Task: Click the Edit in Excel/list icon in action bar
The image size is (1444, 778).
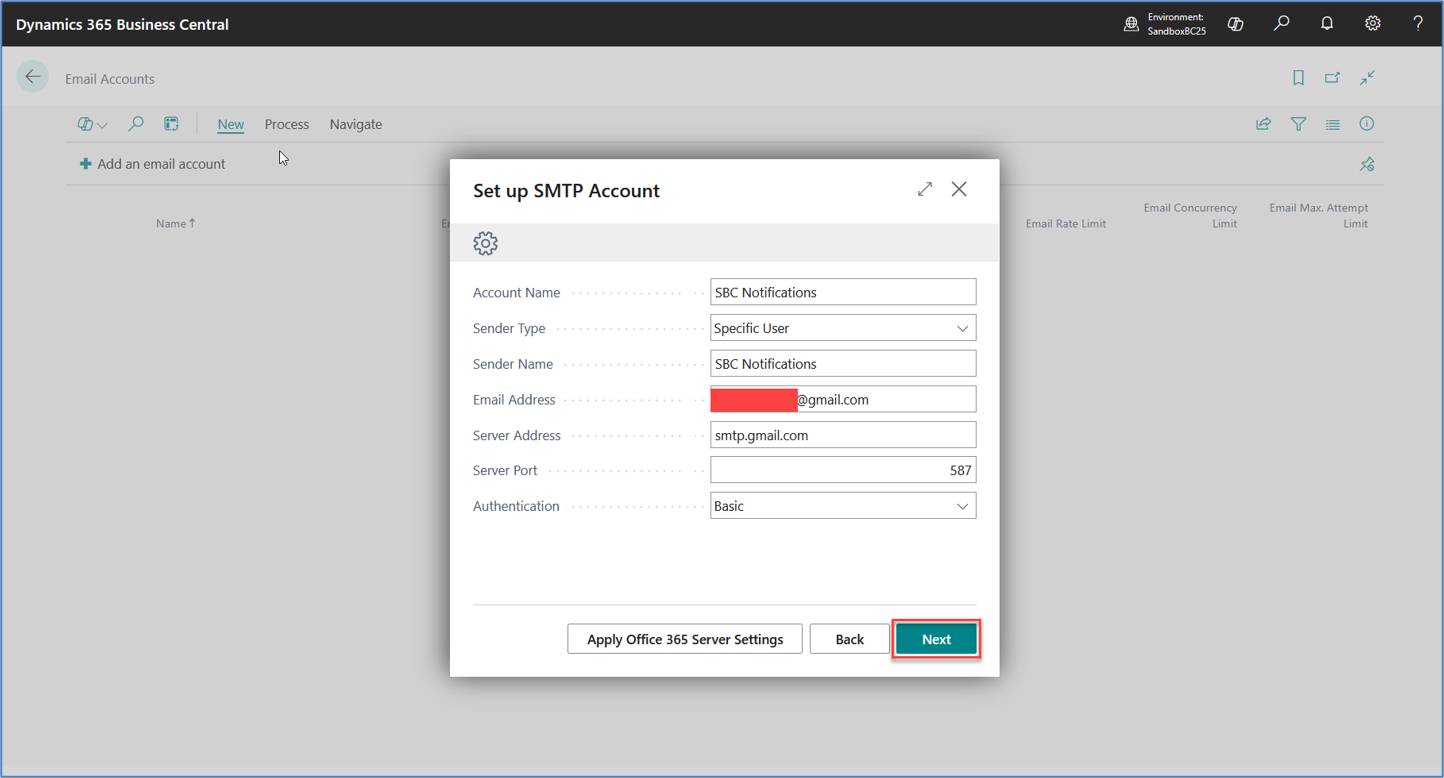Action: [x=172, y=124]
